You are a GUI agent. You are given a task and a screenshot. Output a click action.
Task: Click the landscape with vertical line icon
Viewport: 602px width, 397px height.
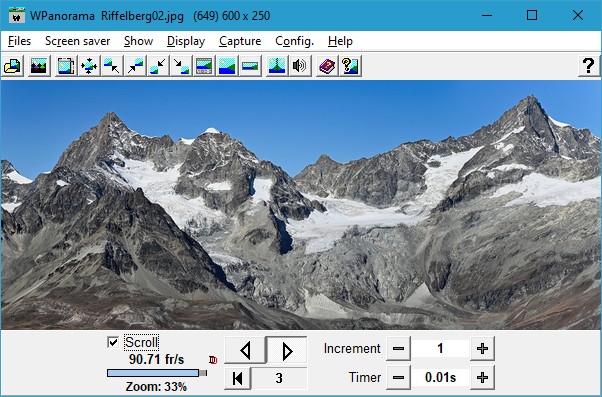click(277, 66)
